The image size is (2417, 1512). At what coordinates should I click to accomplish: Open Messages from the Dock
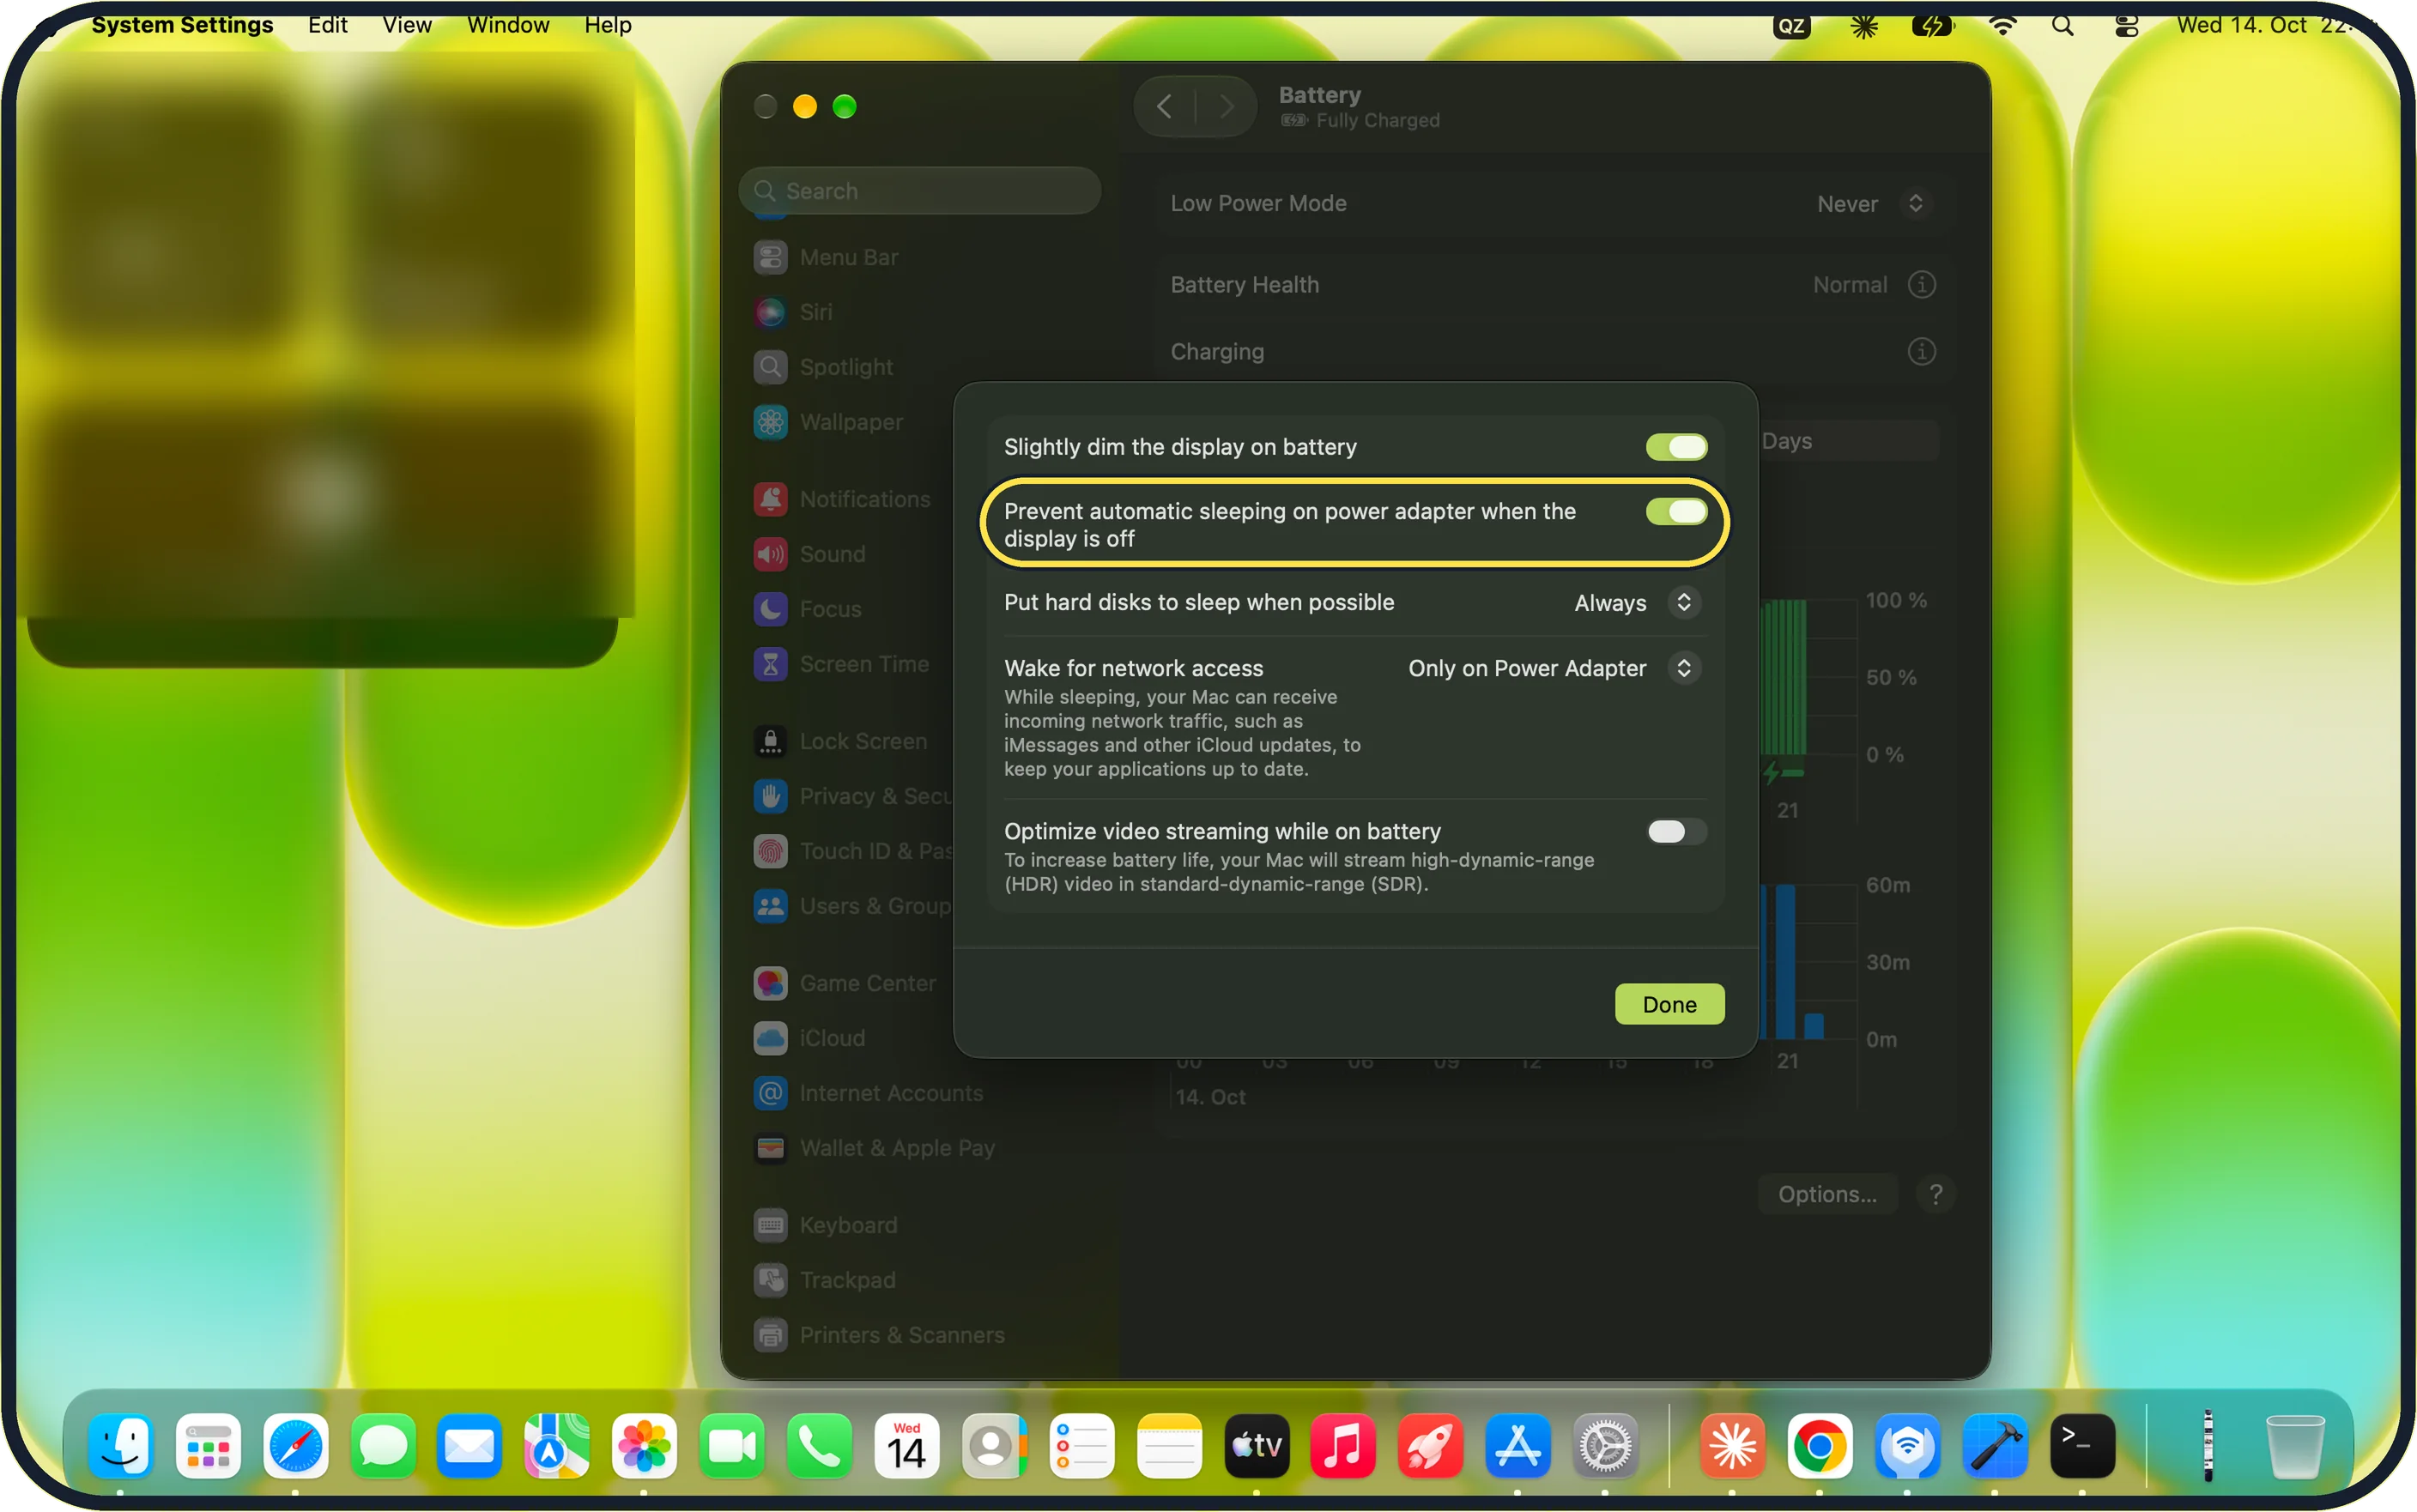[x=383, y=1446]
